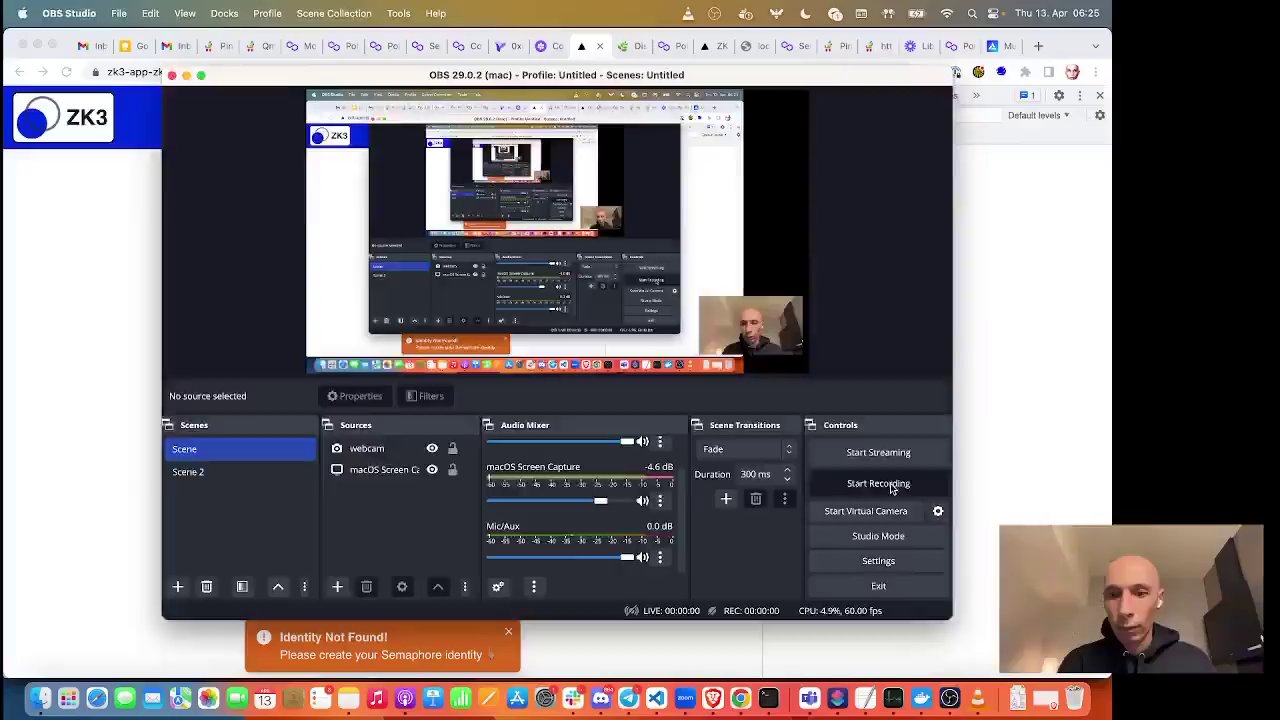This screenshot has width=1280, height=720.
Task: Remove scene transition with trash icon
Action: [755, 499]
